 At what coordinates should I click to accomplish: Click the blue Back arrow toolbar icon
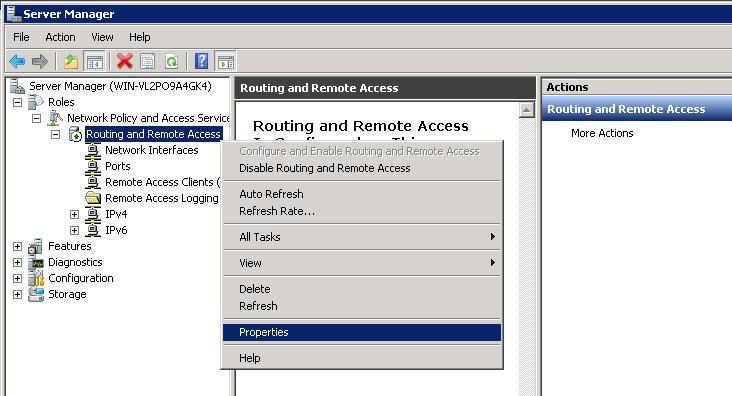coord(17,61)
